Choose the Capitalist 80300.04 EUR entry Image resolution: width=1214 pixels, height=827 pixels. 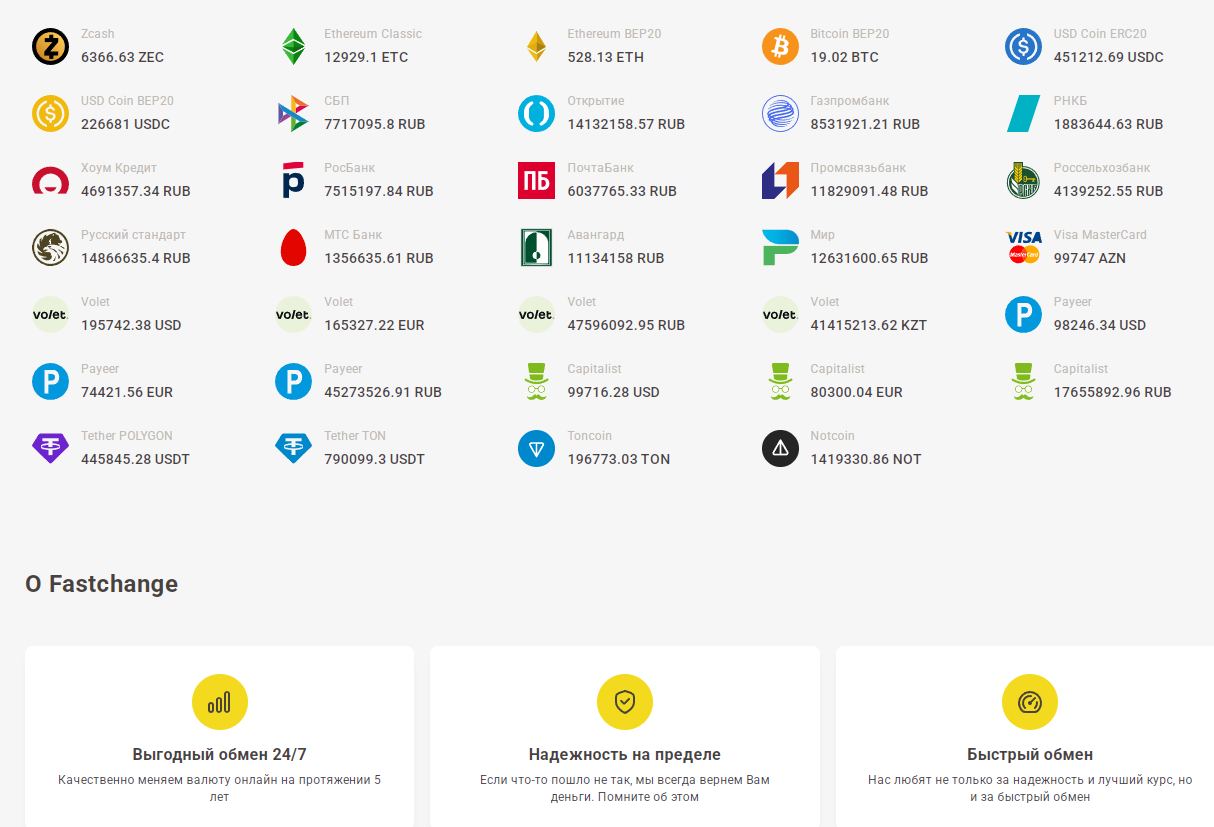point(833,381)
